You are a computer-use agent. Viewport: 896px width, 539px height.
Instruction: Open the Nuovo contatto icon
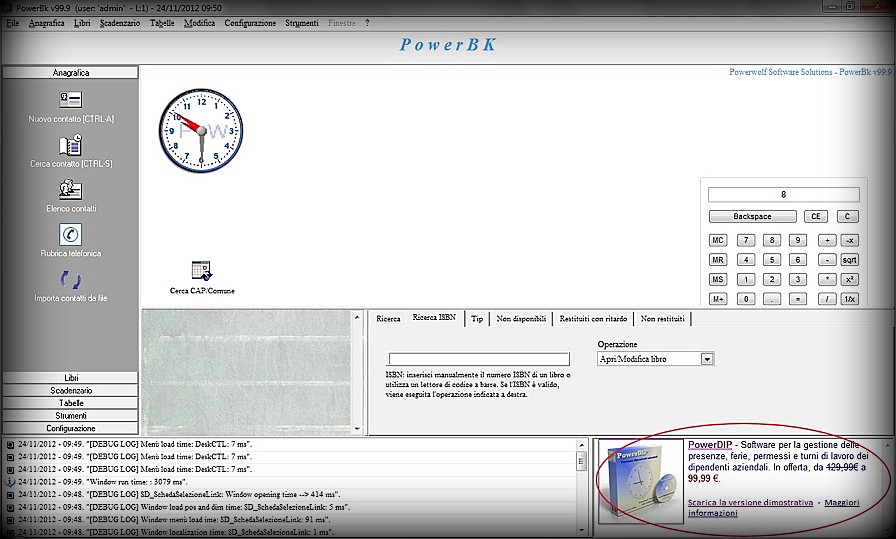pos(71,100)
